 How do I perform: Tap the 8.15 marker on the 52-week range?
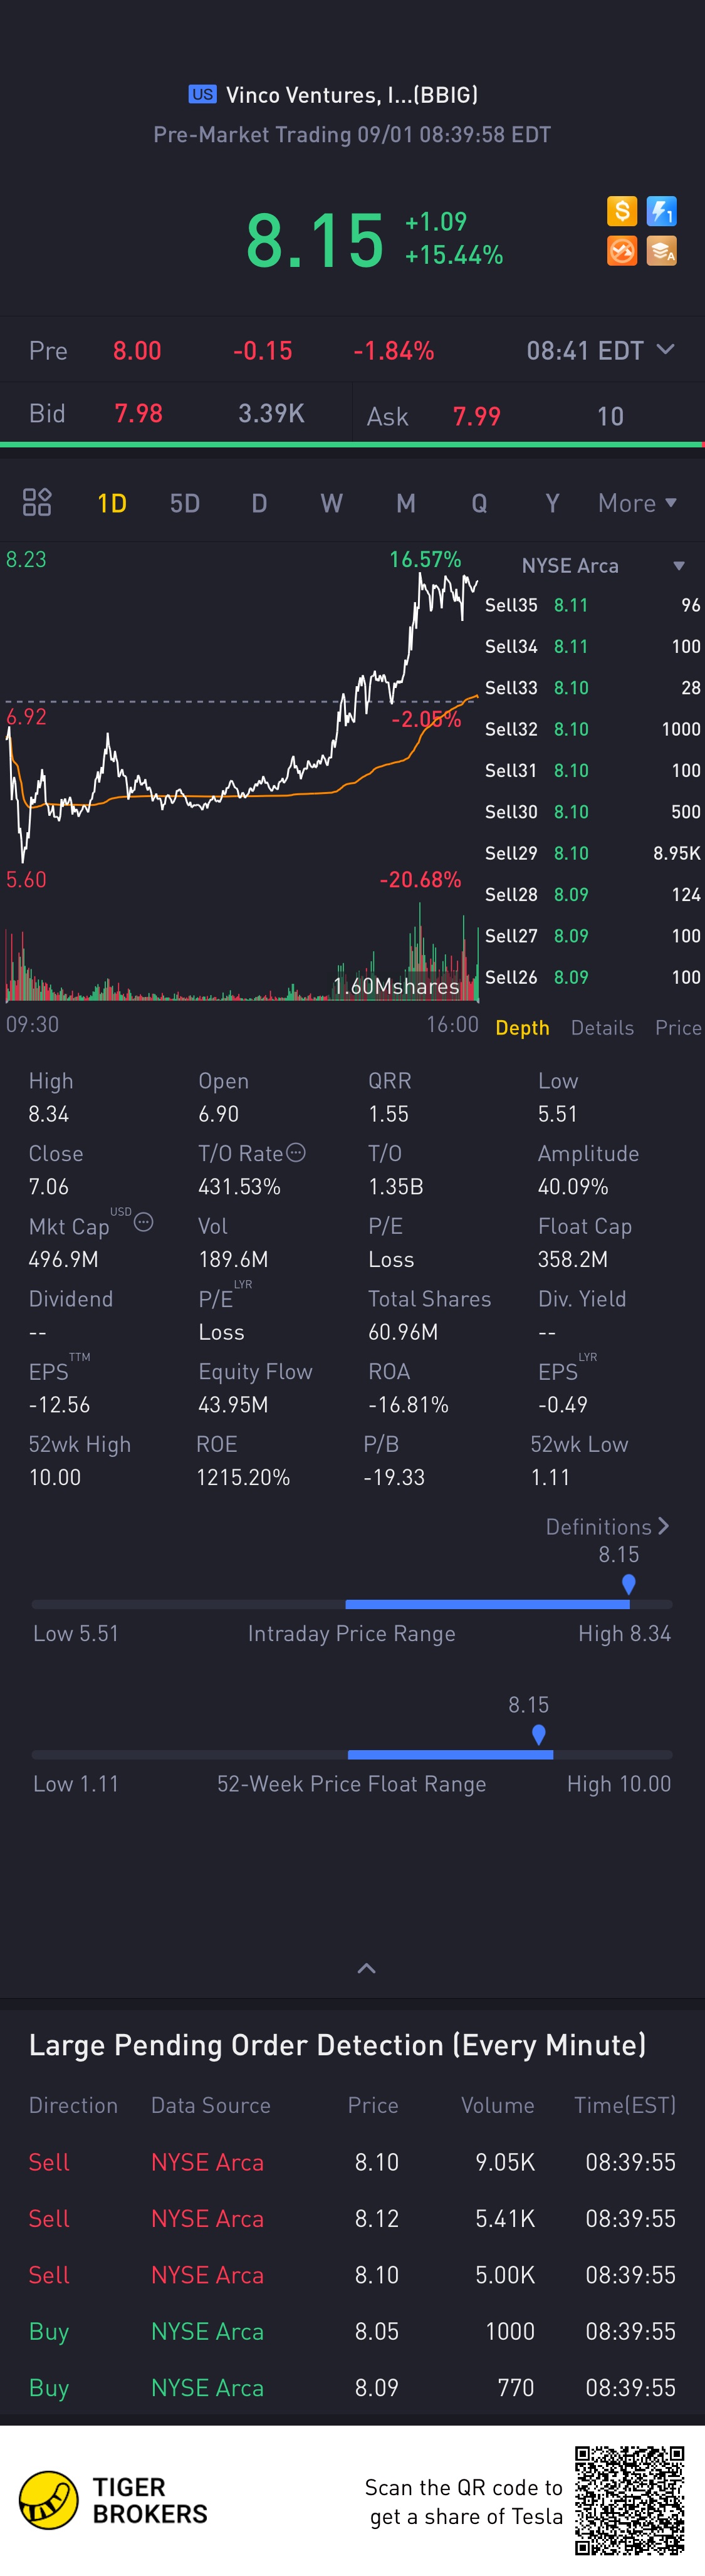click(x=539, y=1734)
